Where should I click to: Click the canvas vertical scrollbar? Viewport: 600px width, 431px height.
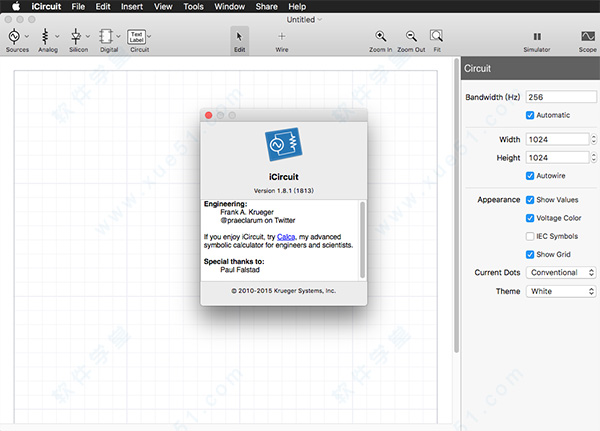tap(456, 206)
